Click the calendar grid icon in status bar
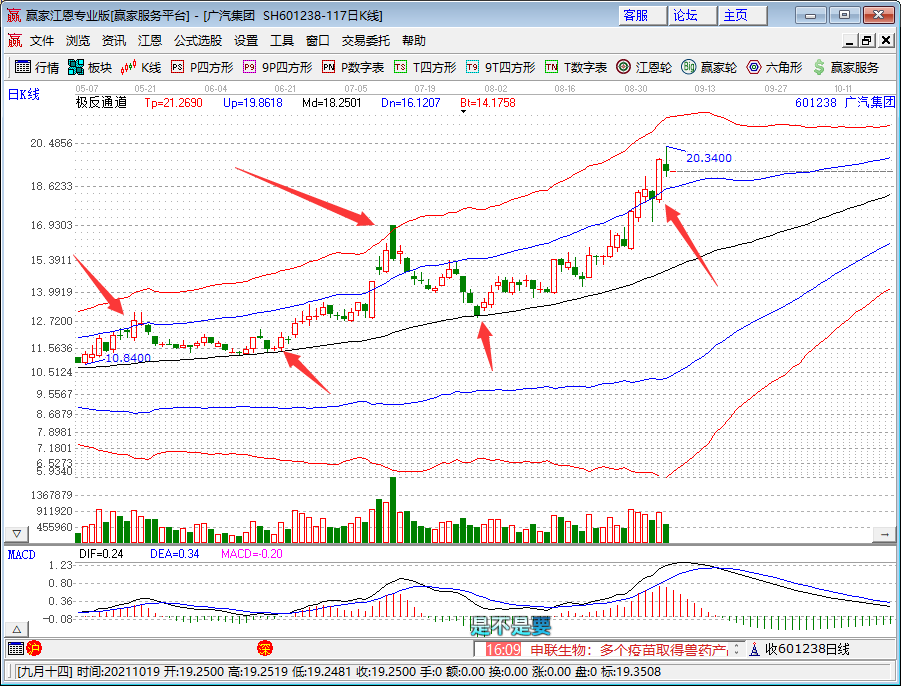The height and width of the screenshot is (686, 901). coord(15,649)
